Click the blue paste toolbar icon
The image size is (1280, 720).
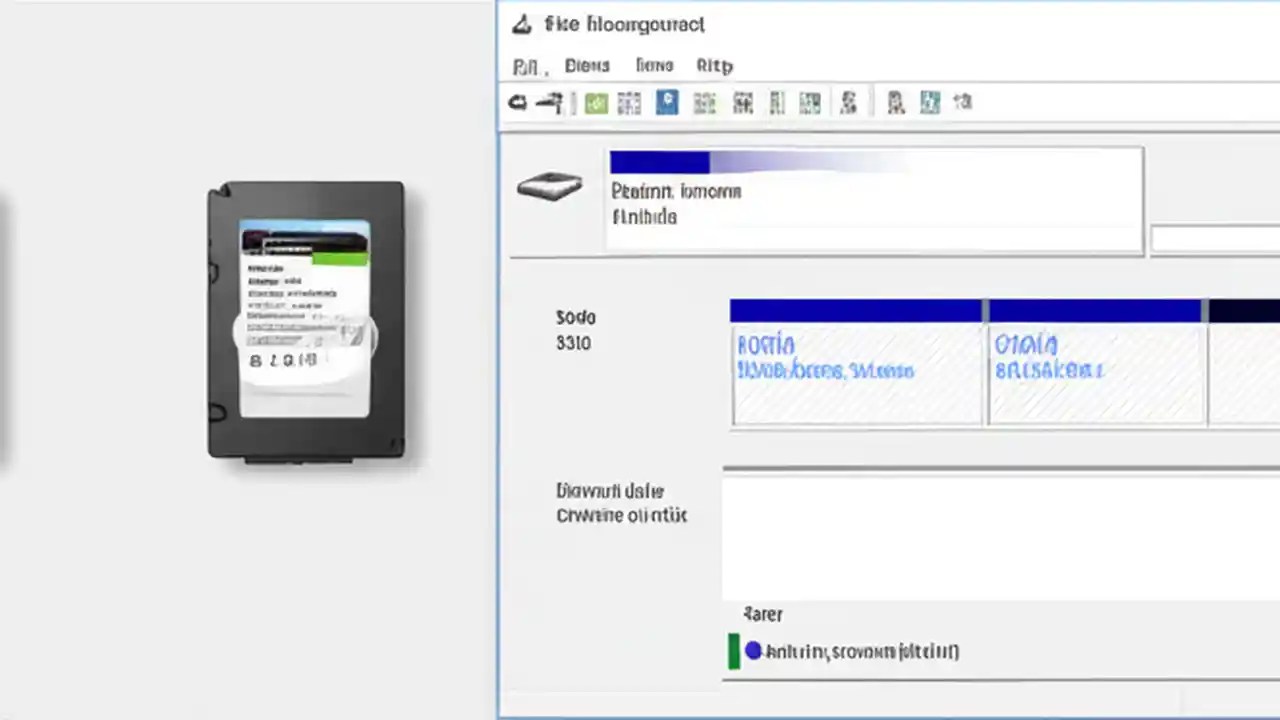[666, 102]
